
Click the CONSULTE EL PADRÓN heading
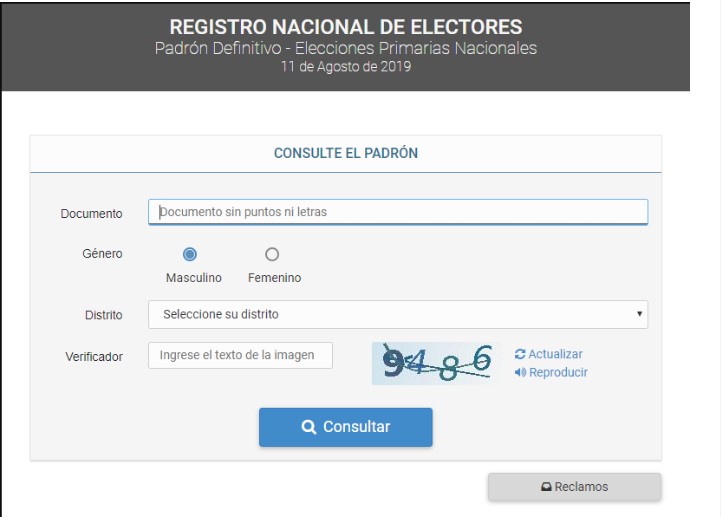[x=346, y=153]
